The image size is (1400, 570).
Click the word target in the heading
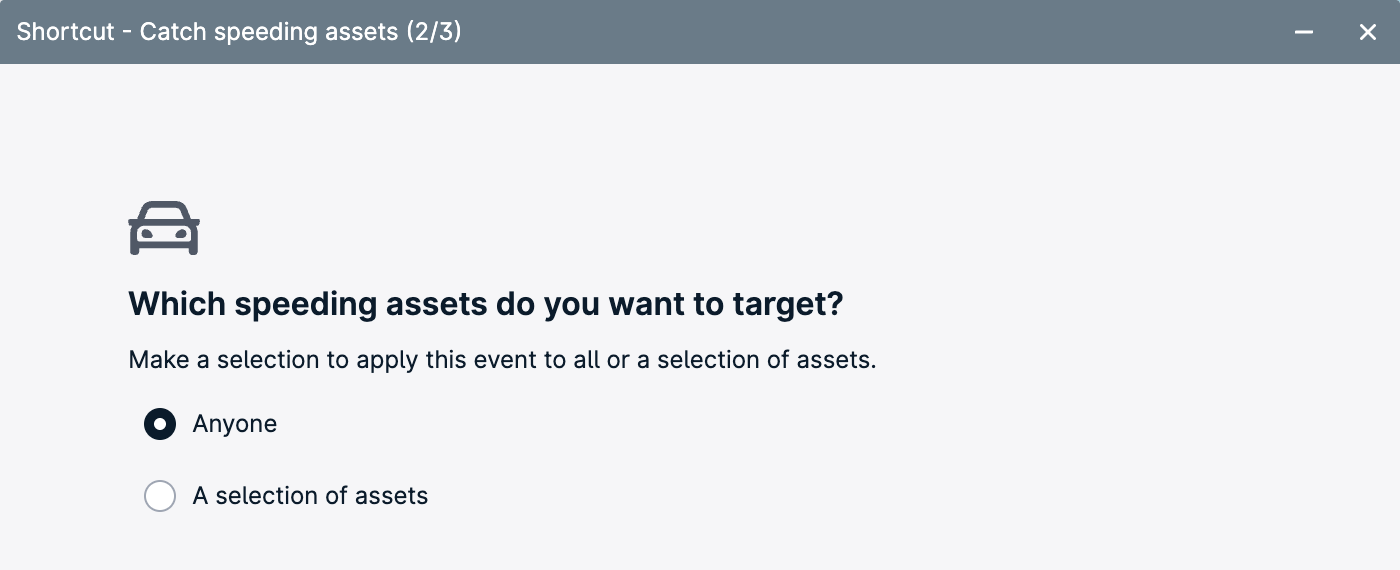[x=787, y=304]
